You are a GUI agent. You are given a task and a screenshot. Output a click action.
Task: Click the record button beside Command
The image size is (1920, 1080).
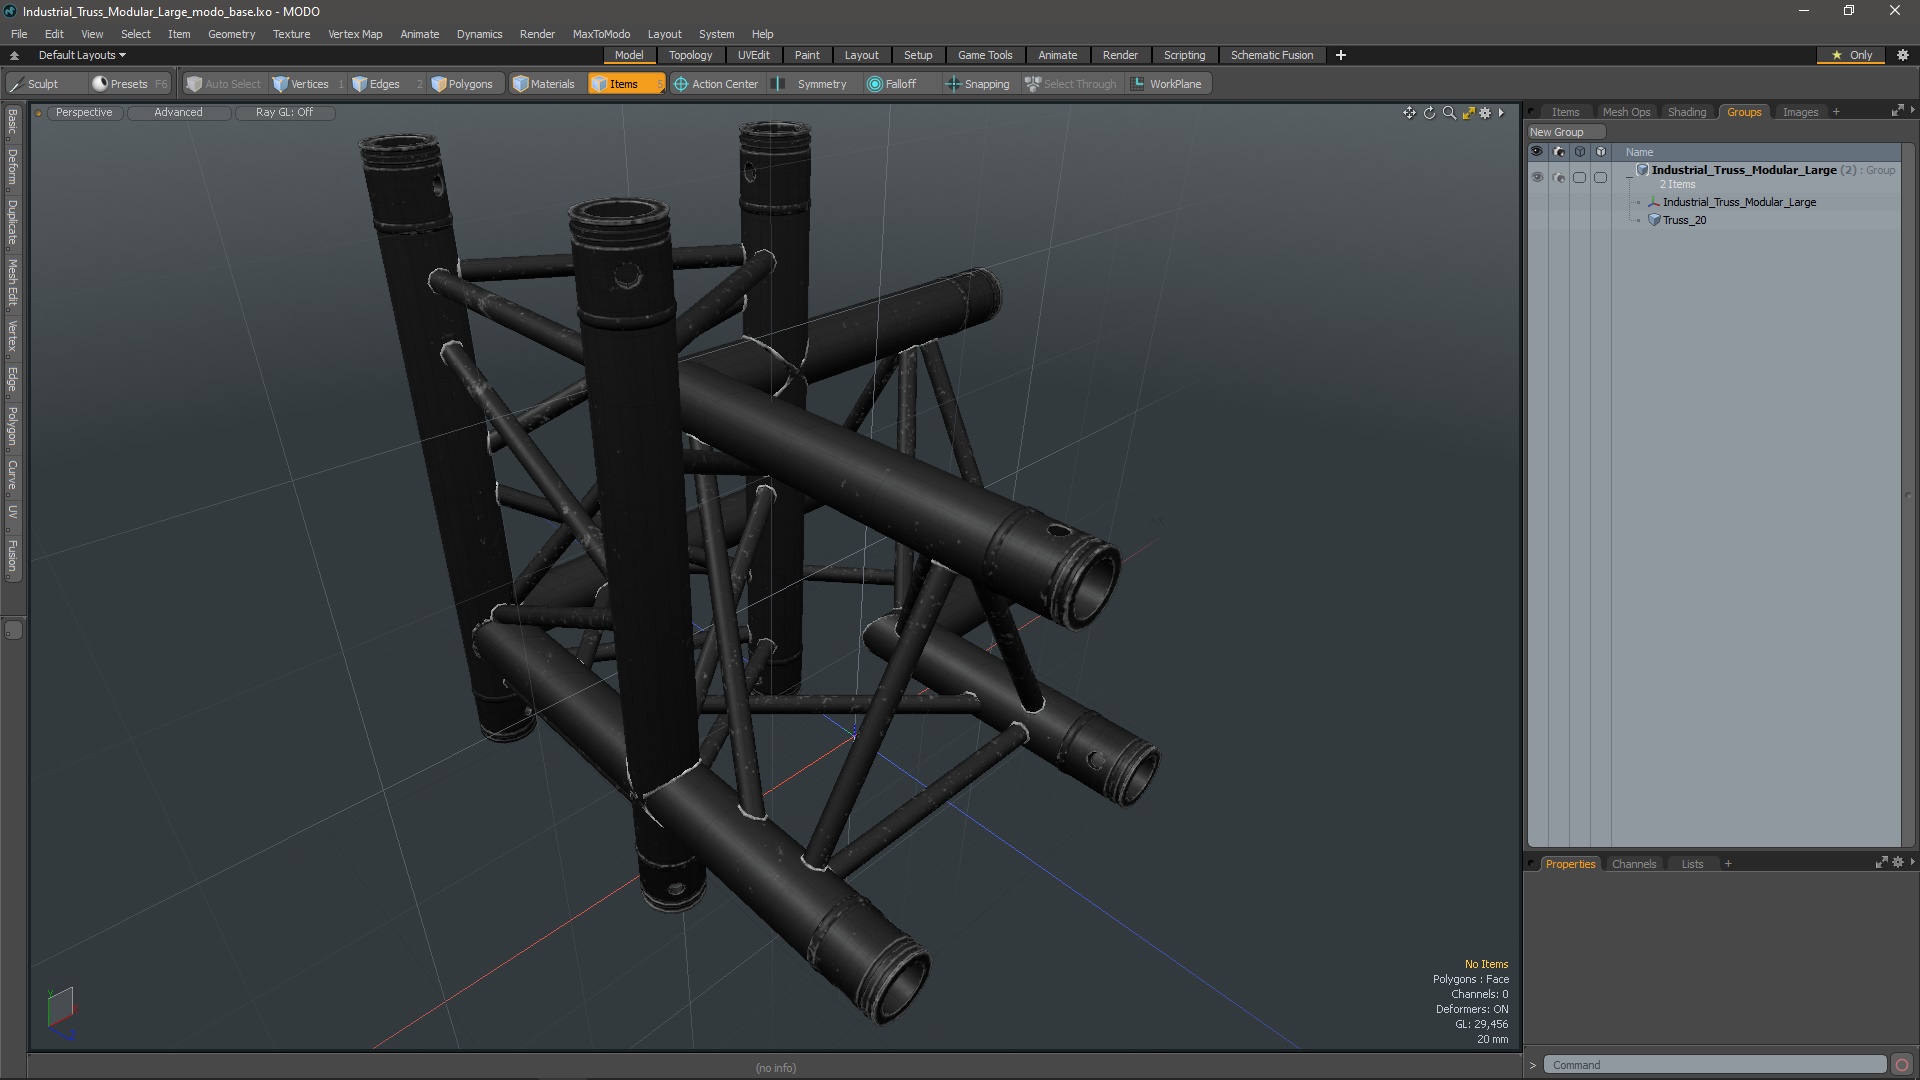[1902, 1065]
